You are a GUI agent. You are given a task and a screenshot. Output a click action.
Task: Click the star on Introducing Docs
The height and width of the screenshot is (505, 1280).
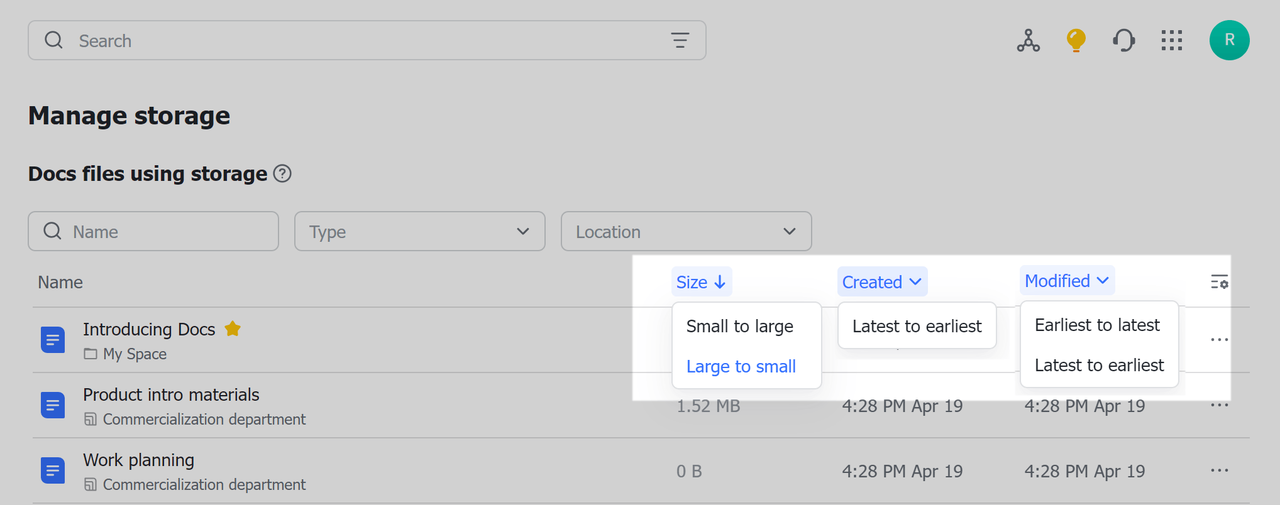(x=232, y=328)
